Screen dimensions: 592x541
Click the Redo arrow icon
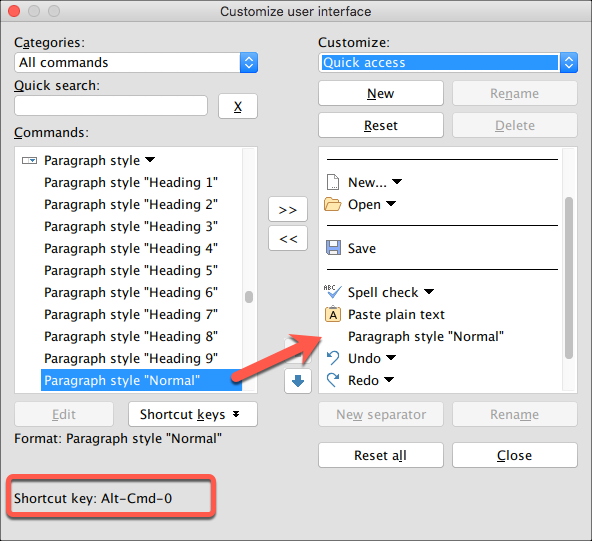point(333,380)
